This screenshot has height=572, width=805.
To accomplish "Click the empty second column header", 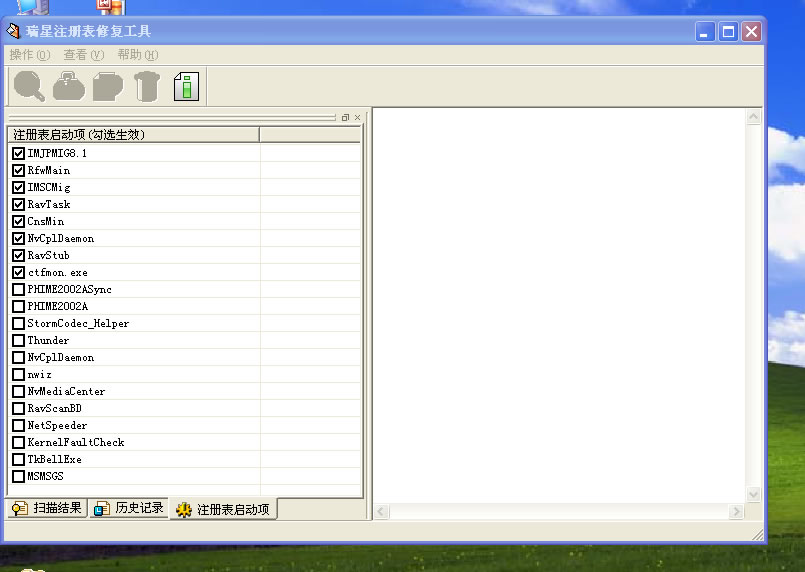I will click(310, 135).
